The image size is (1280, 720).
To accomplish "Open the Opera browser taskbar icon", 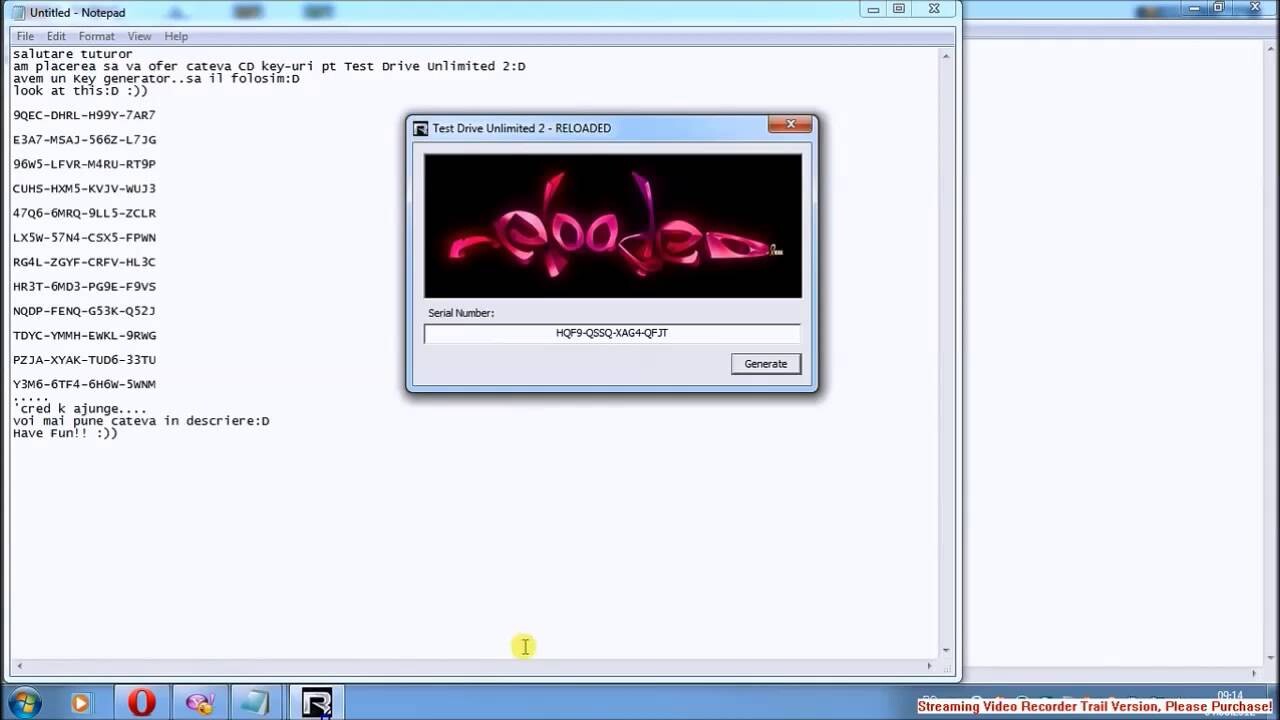I will click(141, 703).
